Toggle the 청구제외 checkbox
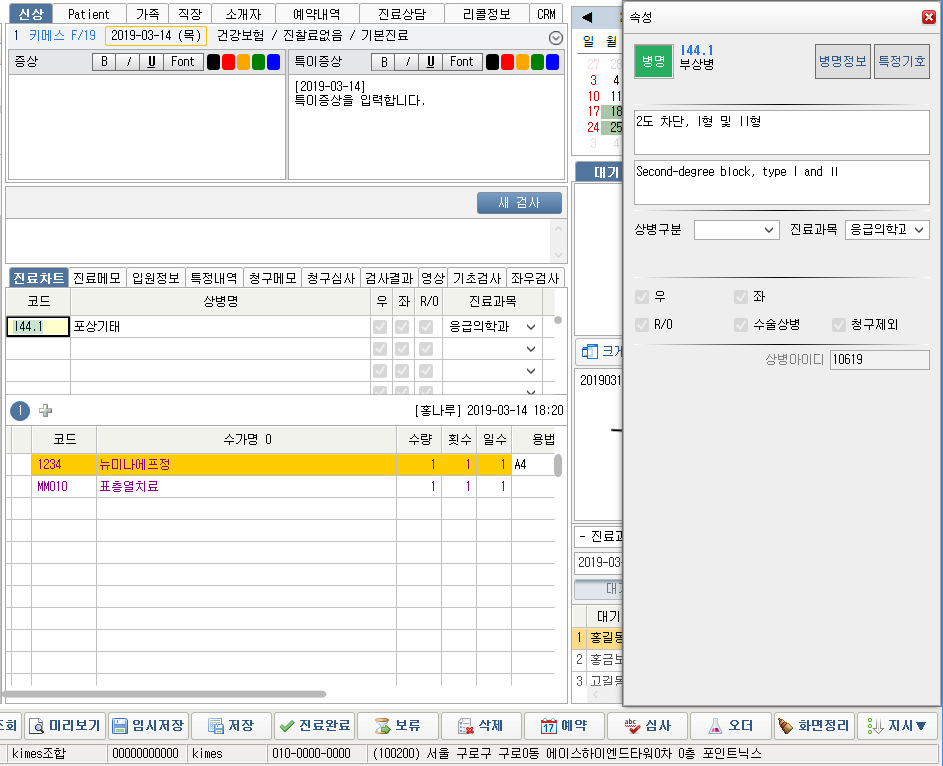The height and width of the screenshot is (766, 943). point(839,324)
